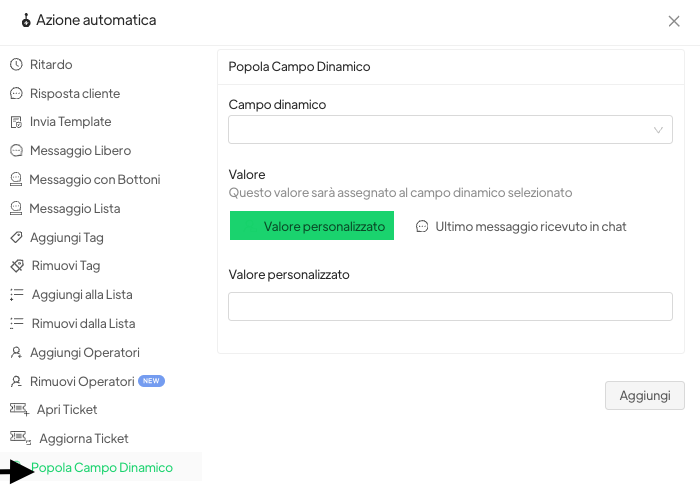700x489 pixels.
Task: Choose Ultimo messaggio ricevuto in chat
Action: tap(521, 227)
